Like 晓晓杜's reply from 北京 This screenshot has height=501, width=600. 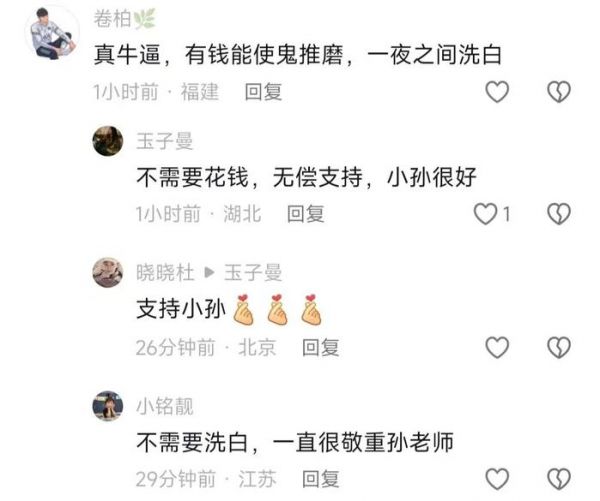[497, 348]
